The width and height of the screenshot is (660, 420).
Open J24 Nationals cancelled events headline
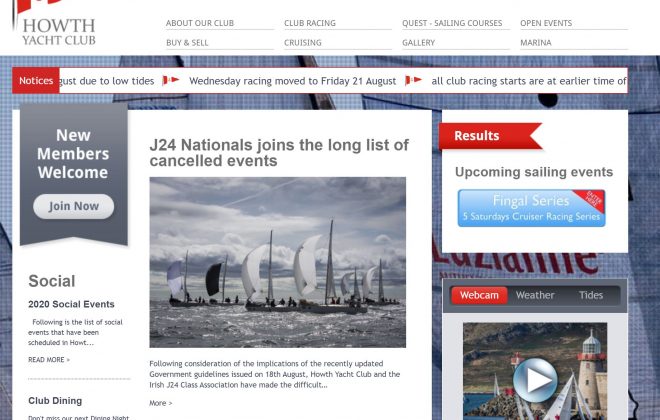(279, 153)
